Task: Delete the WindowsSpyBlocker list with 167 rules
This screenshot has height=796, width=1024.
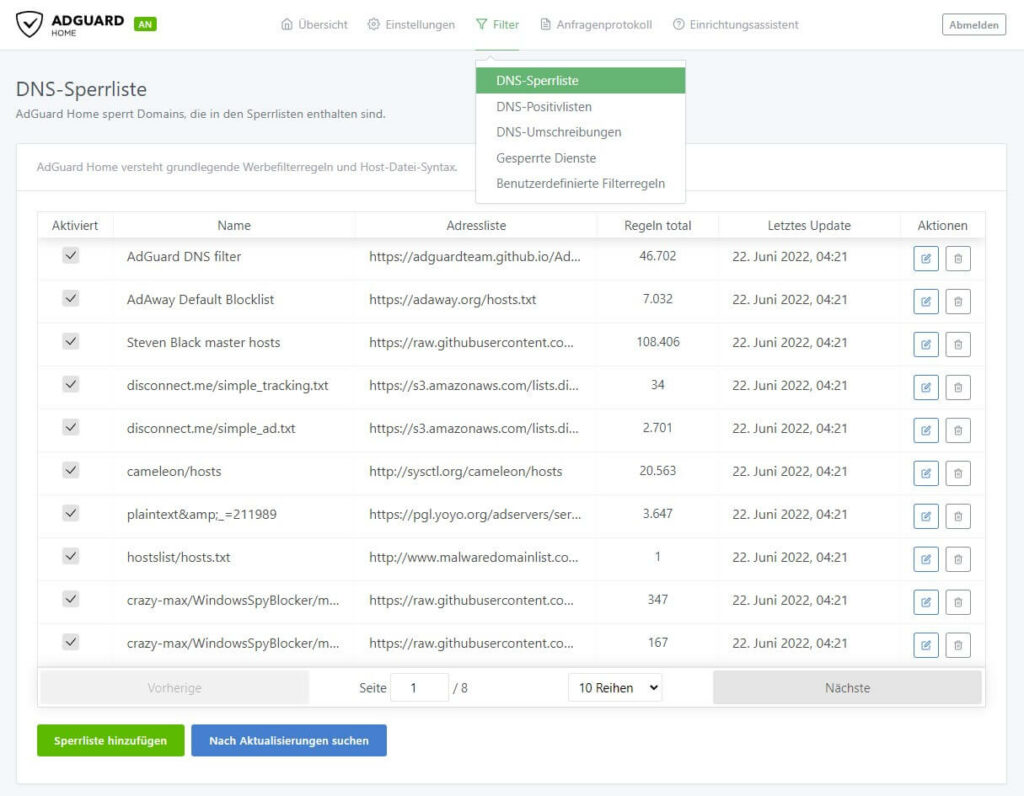Action: 957,645
